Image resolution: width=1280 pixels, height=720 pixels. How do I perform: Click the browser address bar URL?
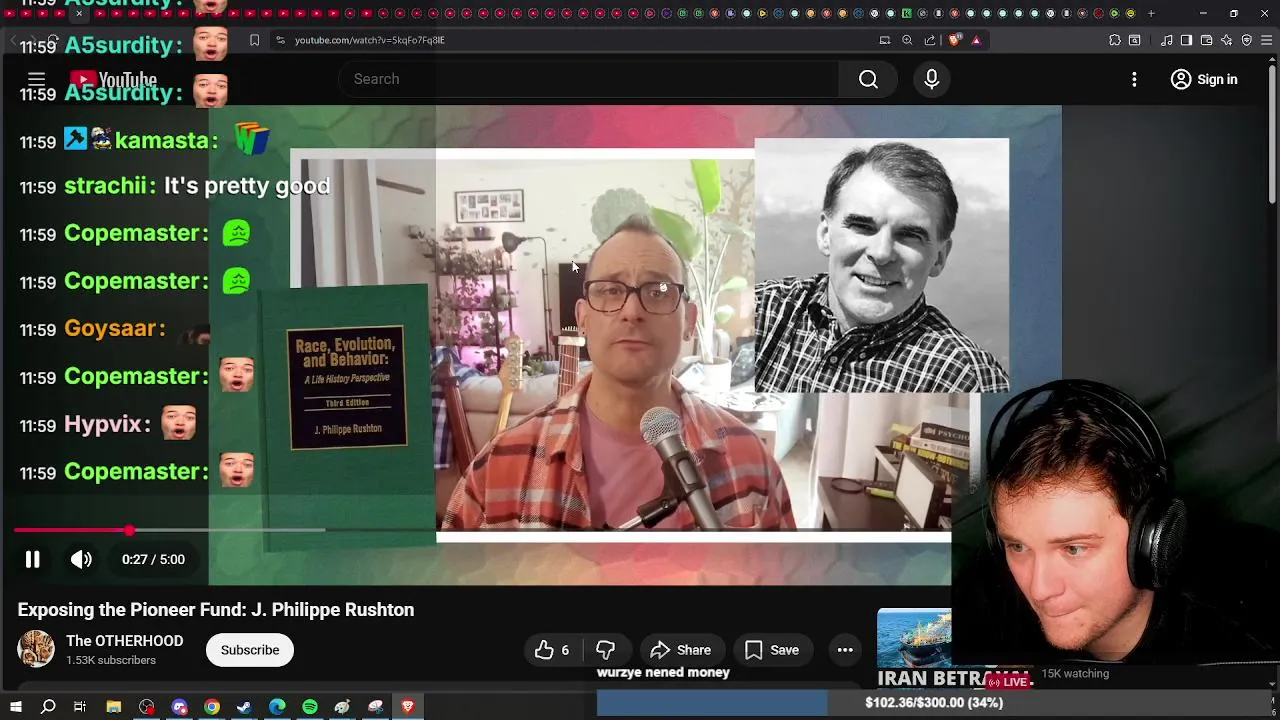(370, 40)
